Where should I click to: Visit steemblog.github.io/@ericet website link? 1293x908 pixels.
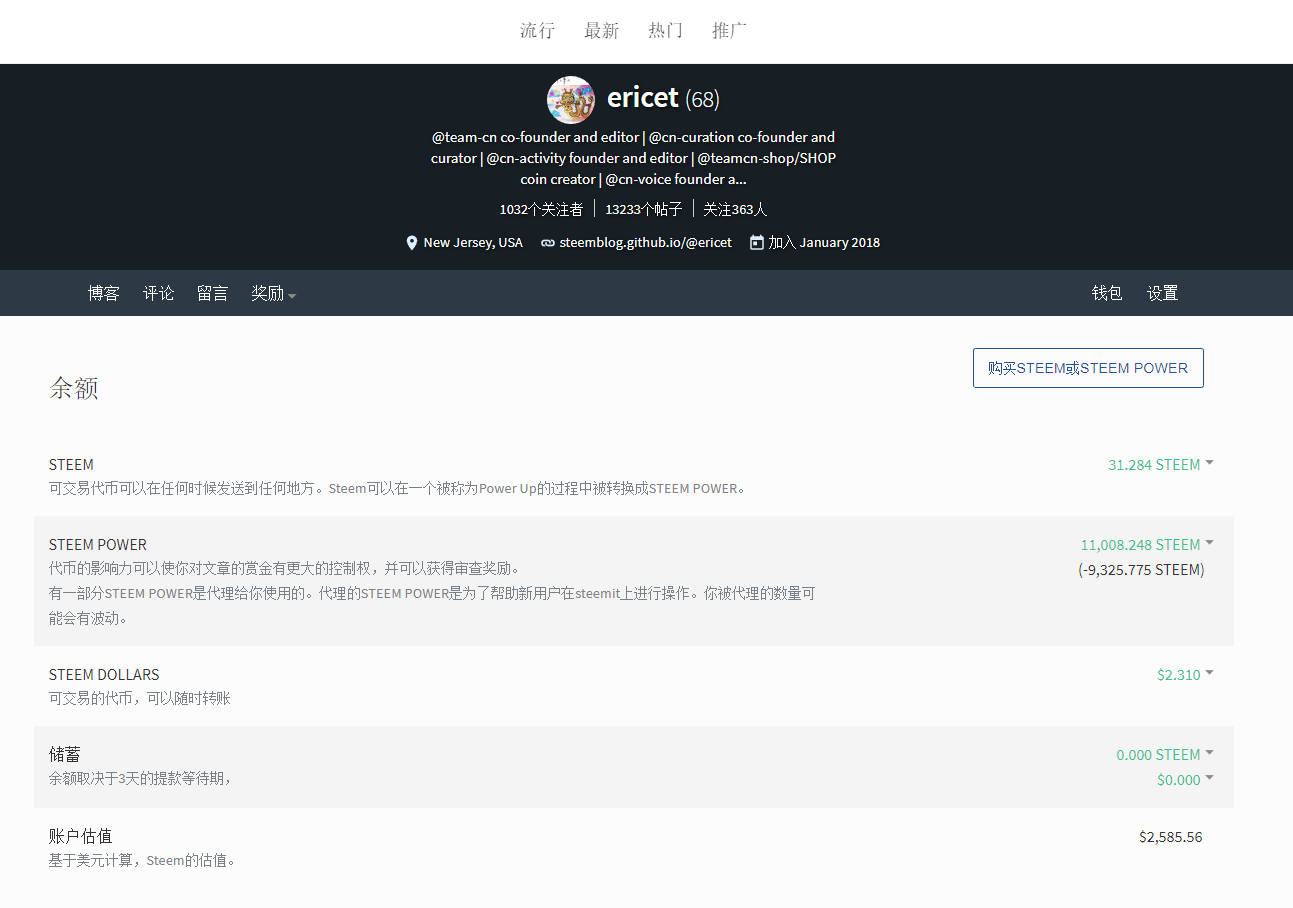[x=645, y=243]
